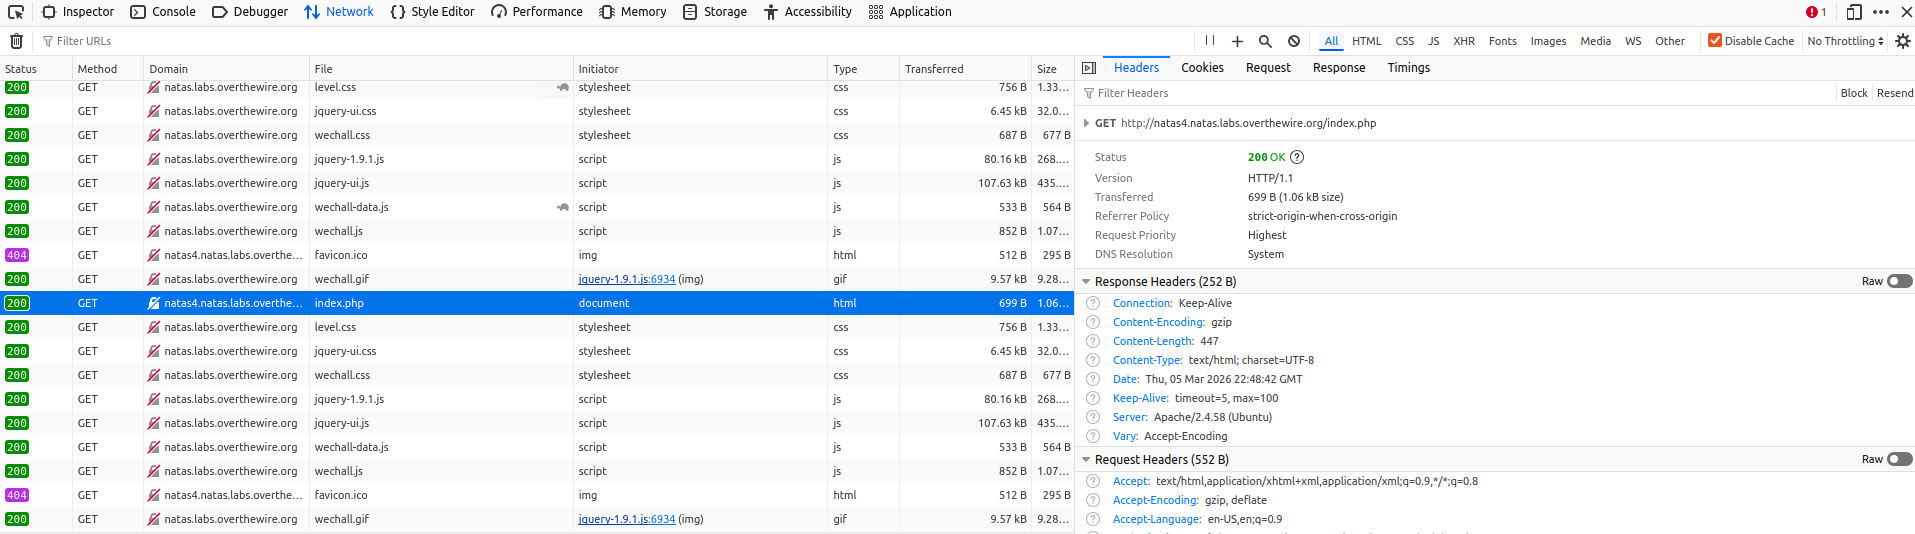This screenshot has height=534, width=1915.
Task: Open the Keep-Alive header documentation link
Action: point(1139,398)
